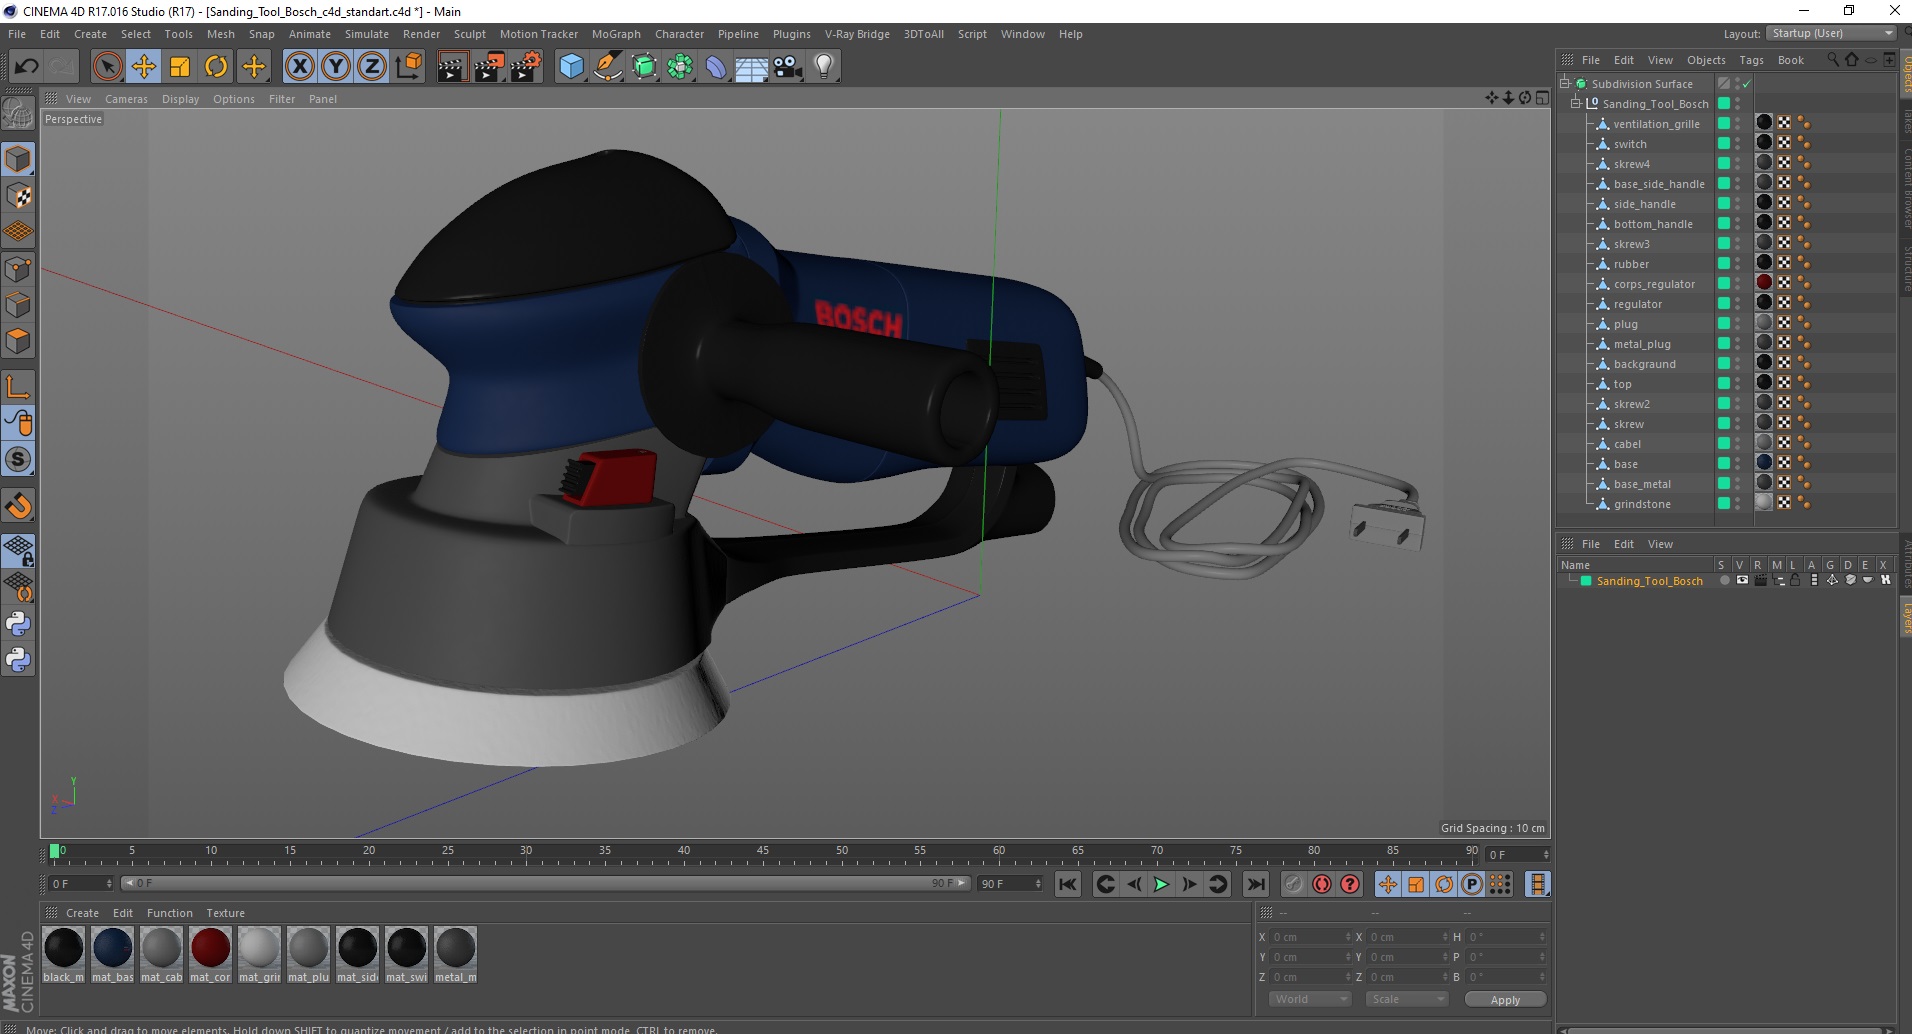Toggle visibility dots for ventilation_grille
This screenshot has width=1912, height=1034.
click(x=1738, y=124)
